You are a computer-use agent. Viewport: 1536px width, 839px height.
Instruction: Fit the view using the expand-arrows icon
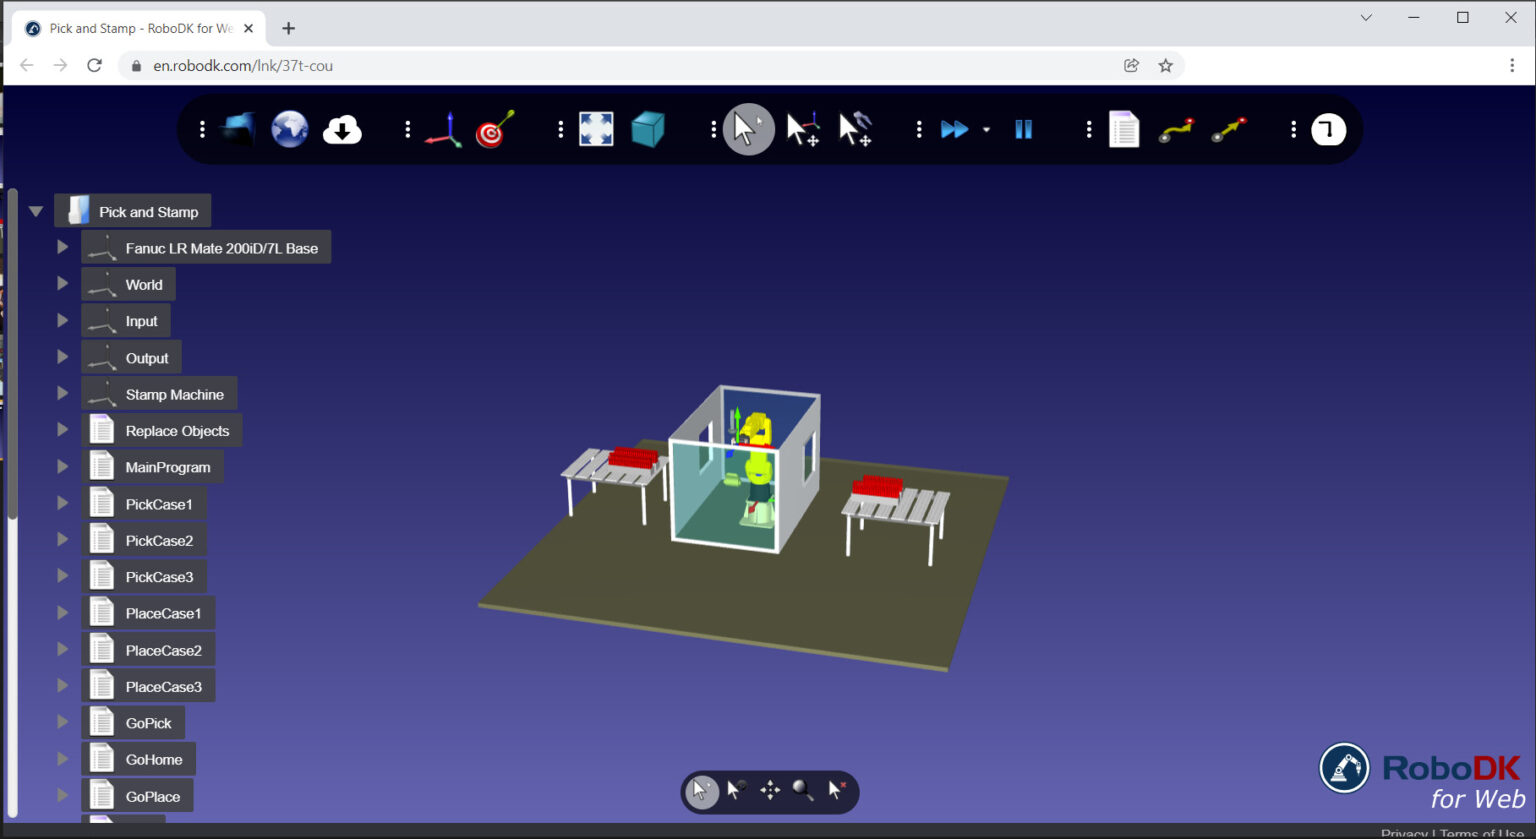click(596, 129)
